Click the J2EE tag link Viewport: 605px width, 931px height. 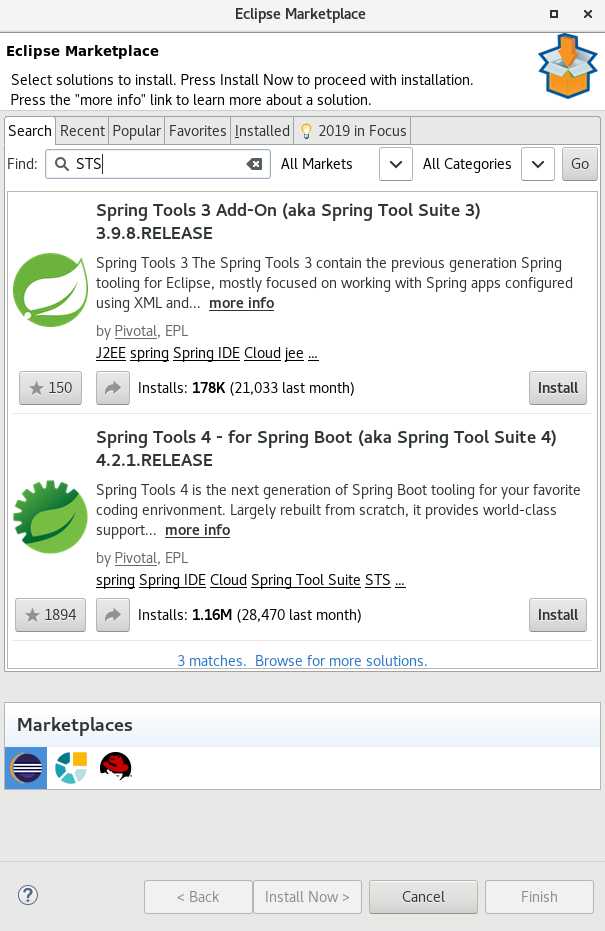point(111,353)
